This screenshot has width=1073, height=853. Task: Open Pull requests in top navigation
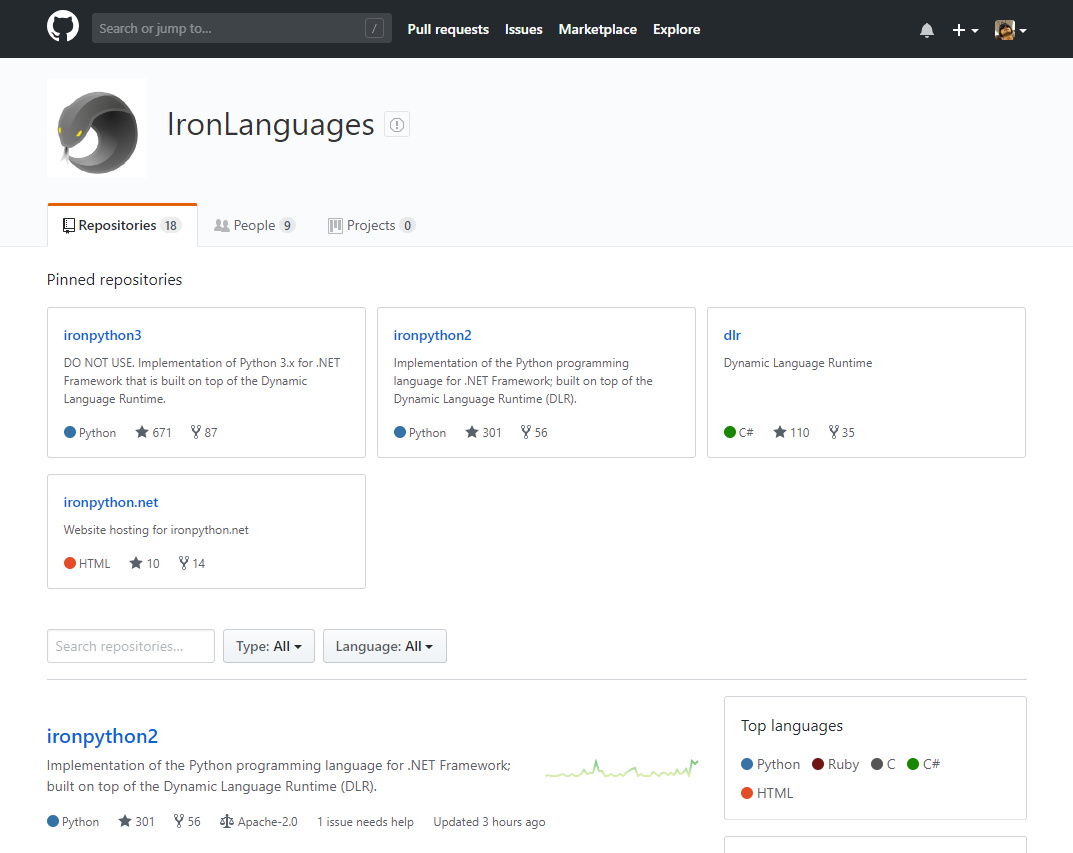448,30
